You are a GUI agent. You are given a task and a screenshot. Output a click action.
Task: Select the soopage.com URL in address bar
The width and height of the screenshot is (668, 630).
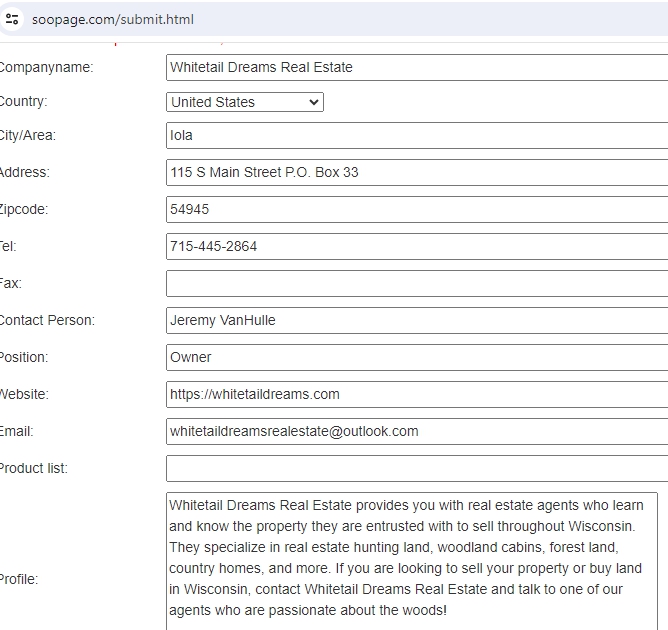pyautogui.click(x=113, y=19)
